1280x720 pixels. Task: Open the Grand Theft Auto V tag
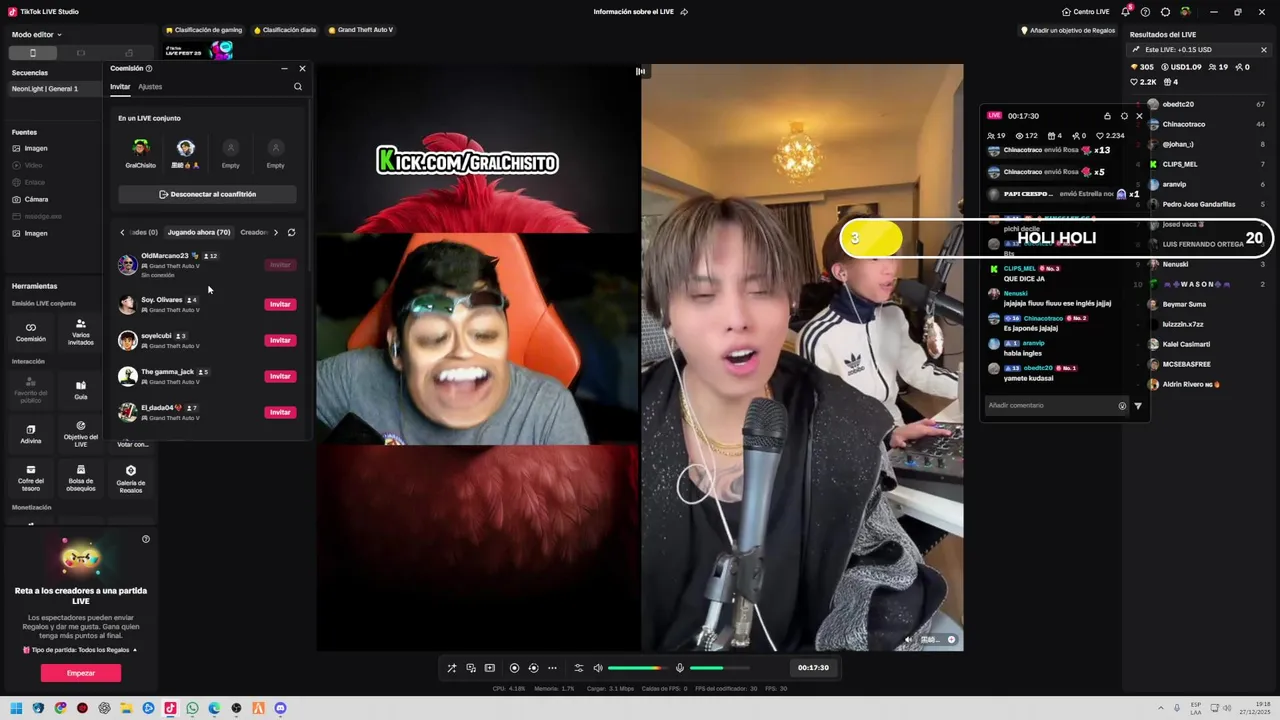(x=361, y=30)
